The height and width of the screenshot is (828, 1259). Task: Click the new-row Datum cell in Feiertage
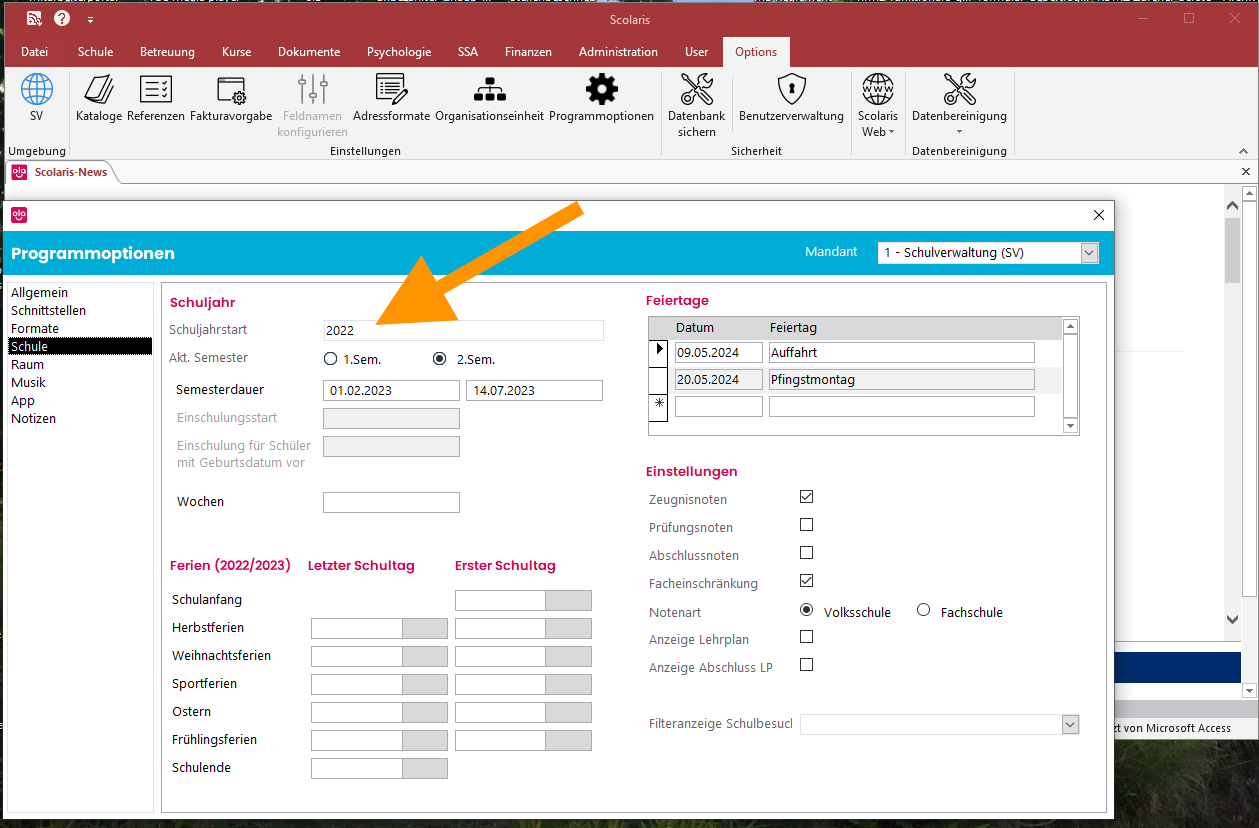(x=719, y=407)
